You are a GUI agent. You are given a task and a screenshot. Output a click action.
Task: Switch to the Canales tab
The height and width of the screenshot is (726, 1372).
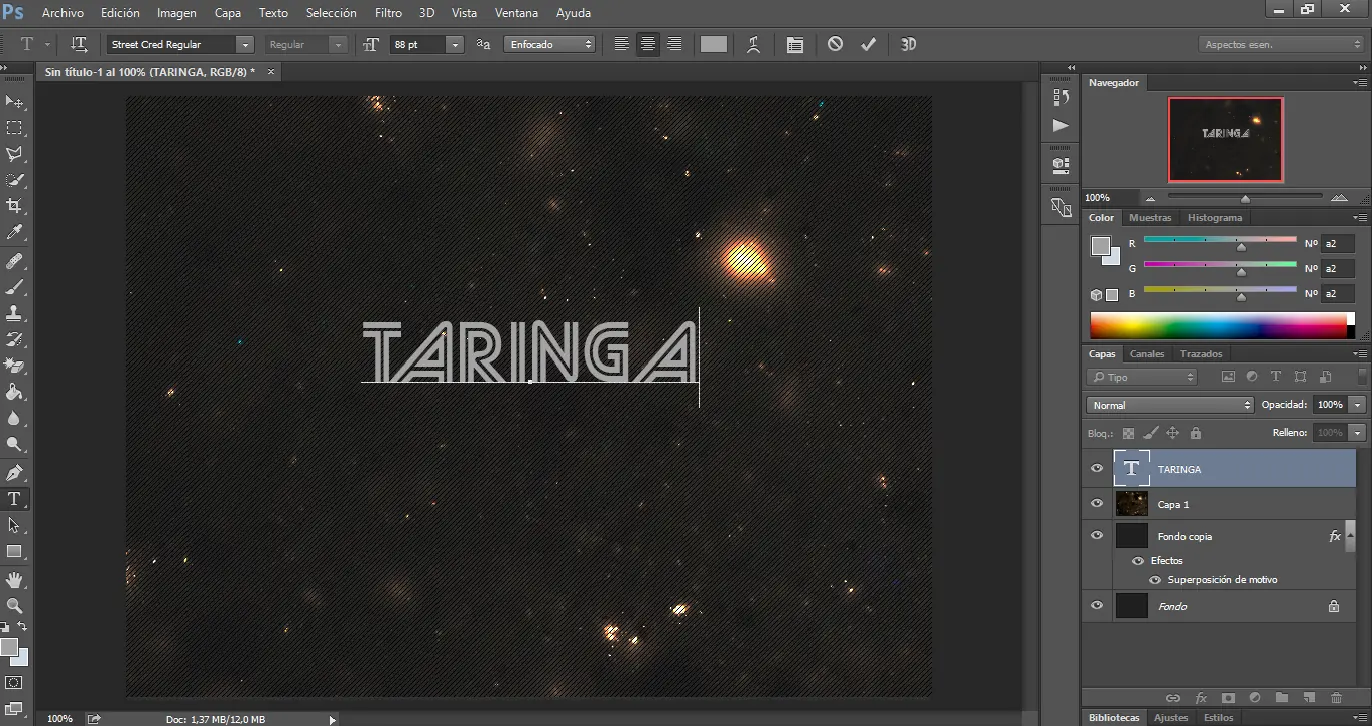click(1147, 353)
